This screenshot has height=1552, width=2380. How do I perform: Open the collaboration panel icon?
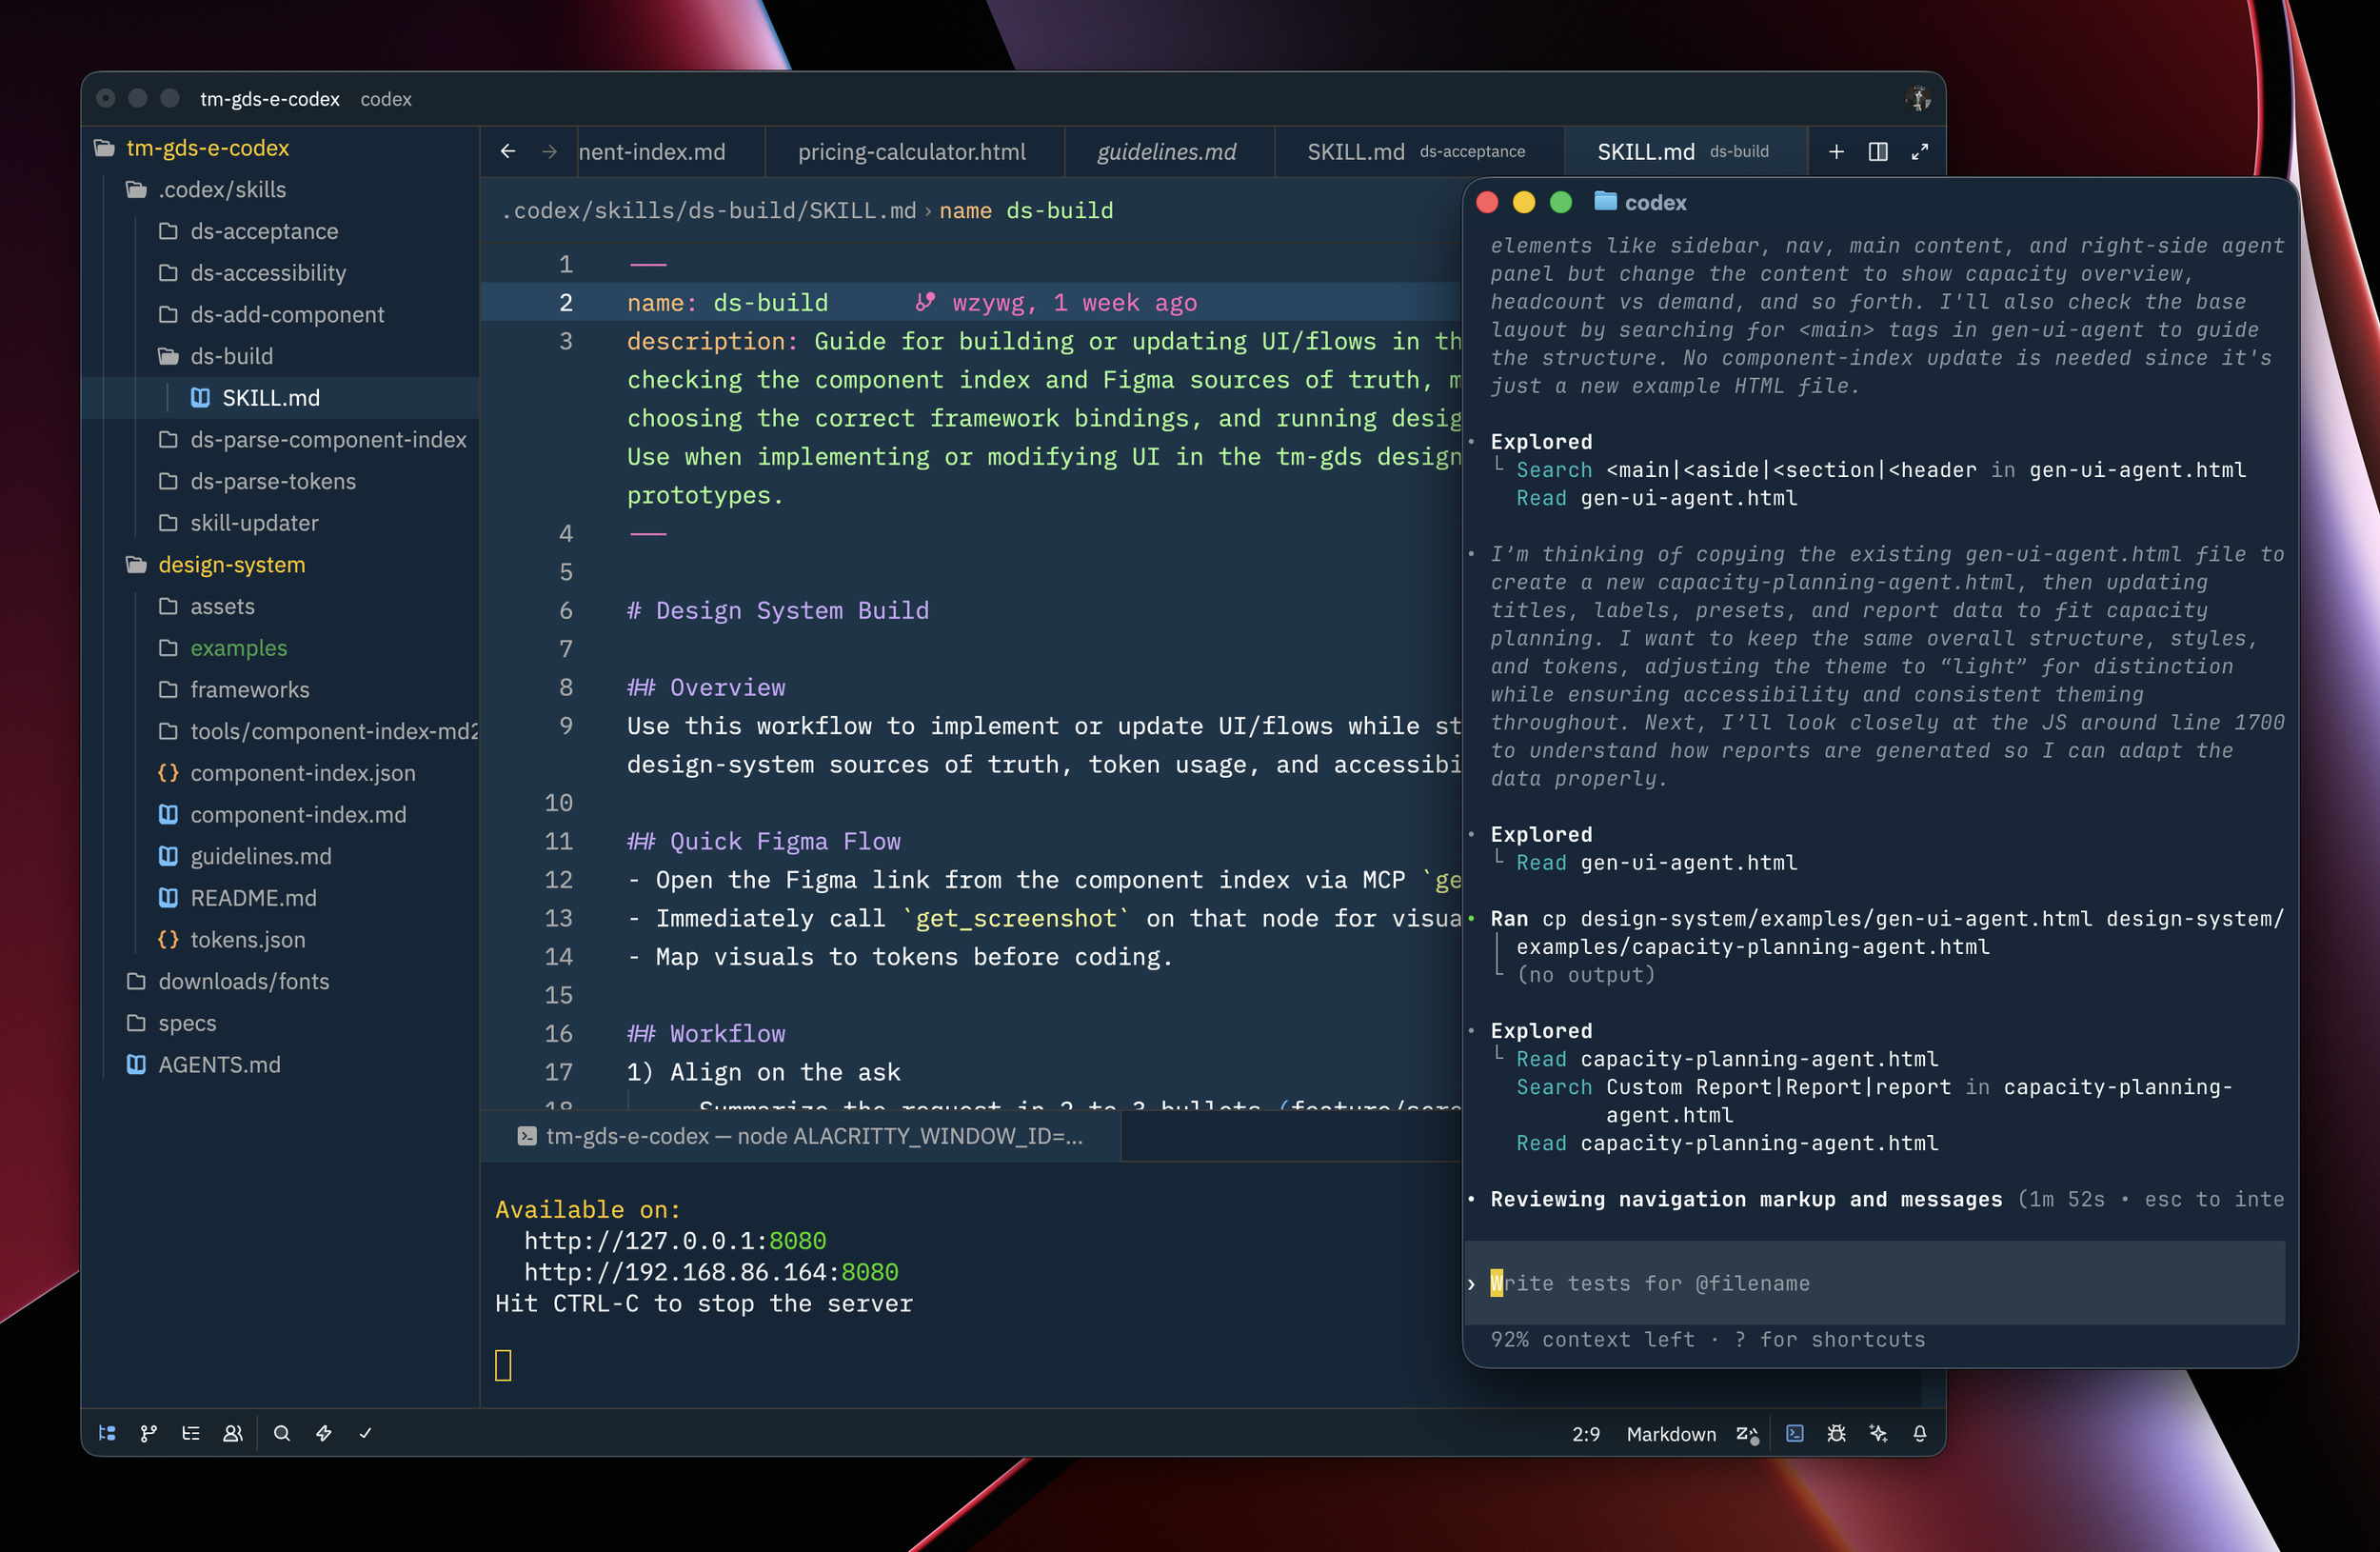[233, 1433]
